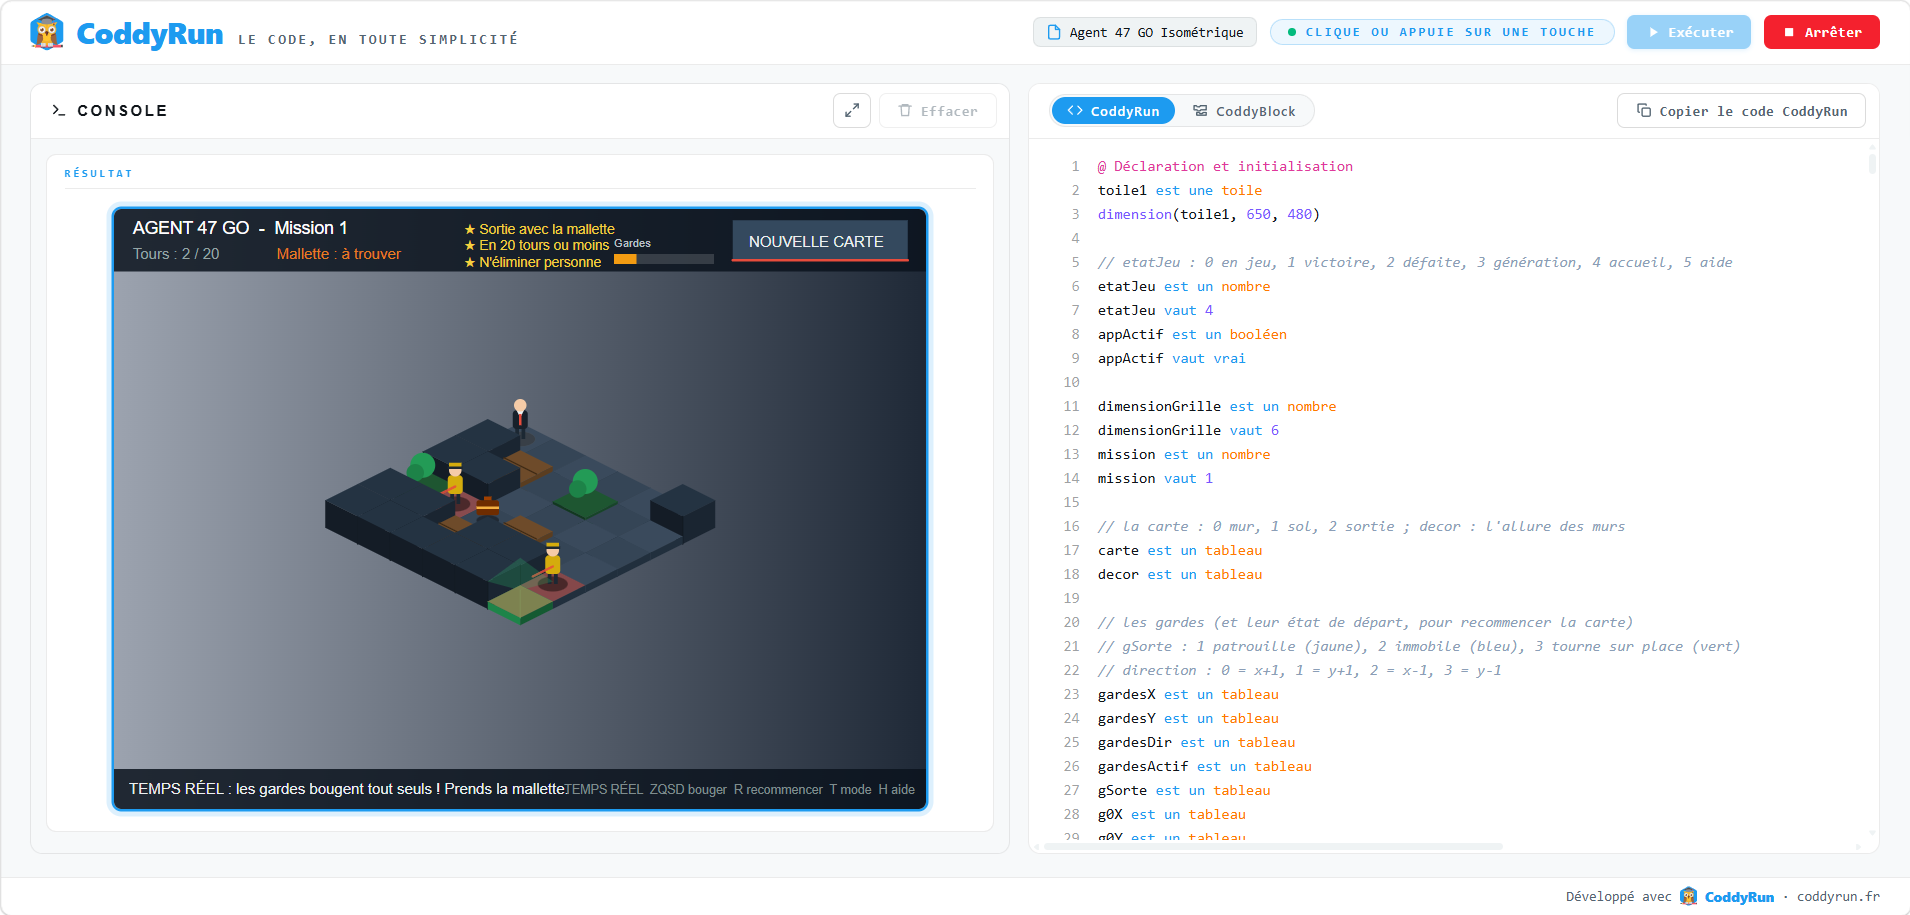Stop the program with Arrêter
This screenshot has height=915, width=1910.
(1822, 32)
